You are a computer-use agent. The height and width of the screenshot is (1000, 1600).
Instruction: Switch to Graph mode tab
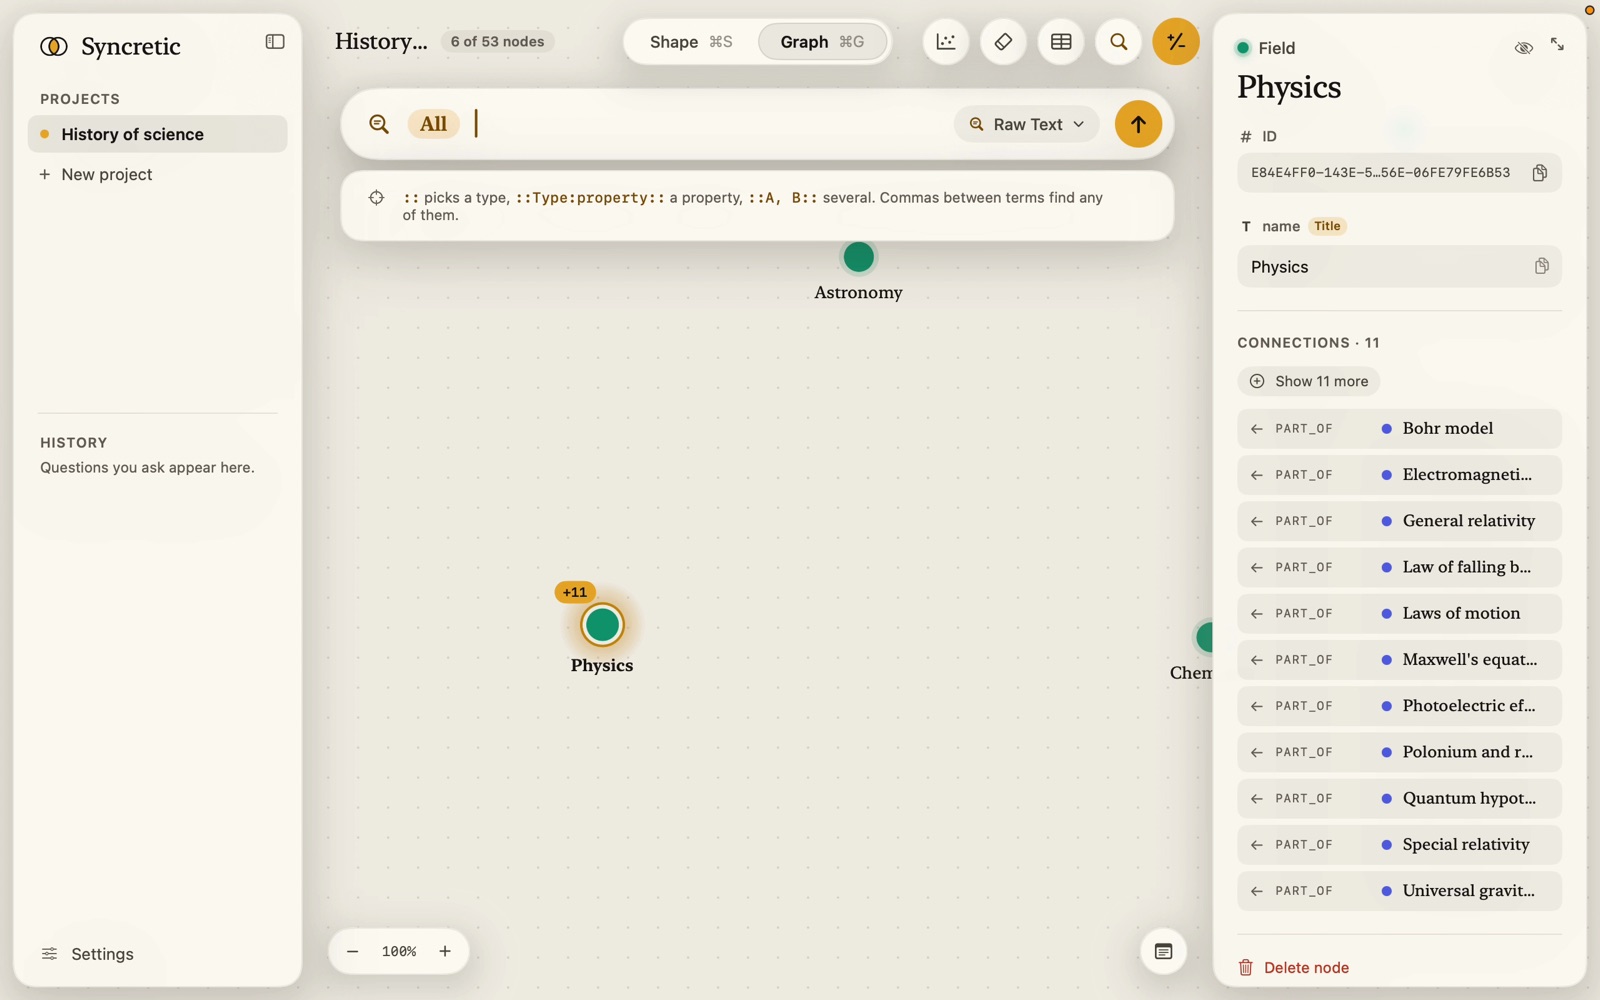[822, 42]
